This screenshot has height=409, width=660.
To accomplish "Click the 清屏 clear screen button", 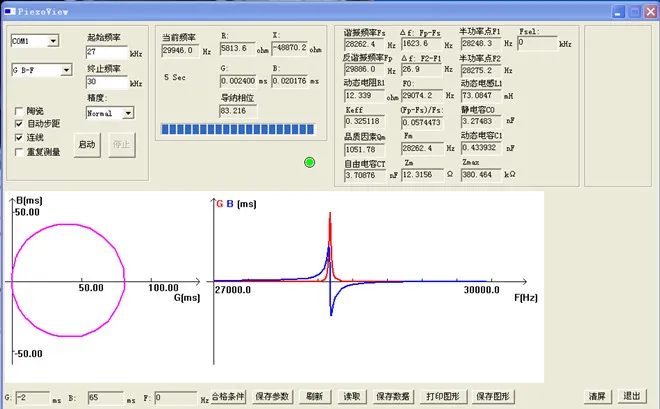I will (x=597, y=396).
